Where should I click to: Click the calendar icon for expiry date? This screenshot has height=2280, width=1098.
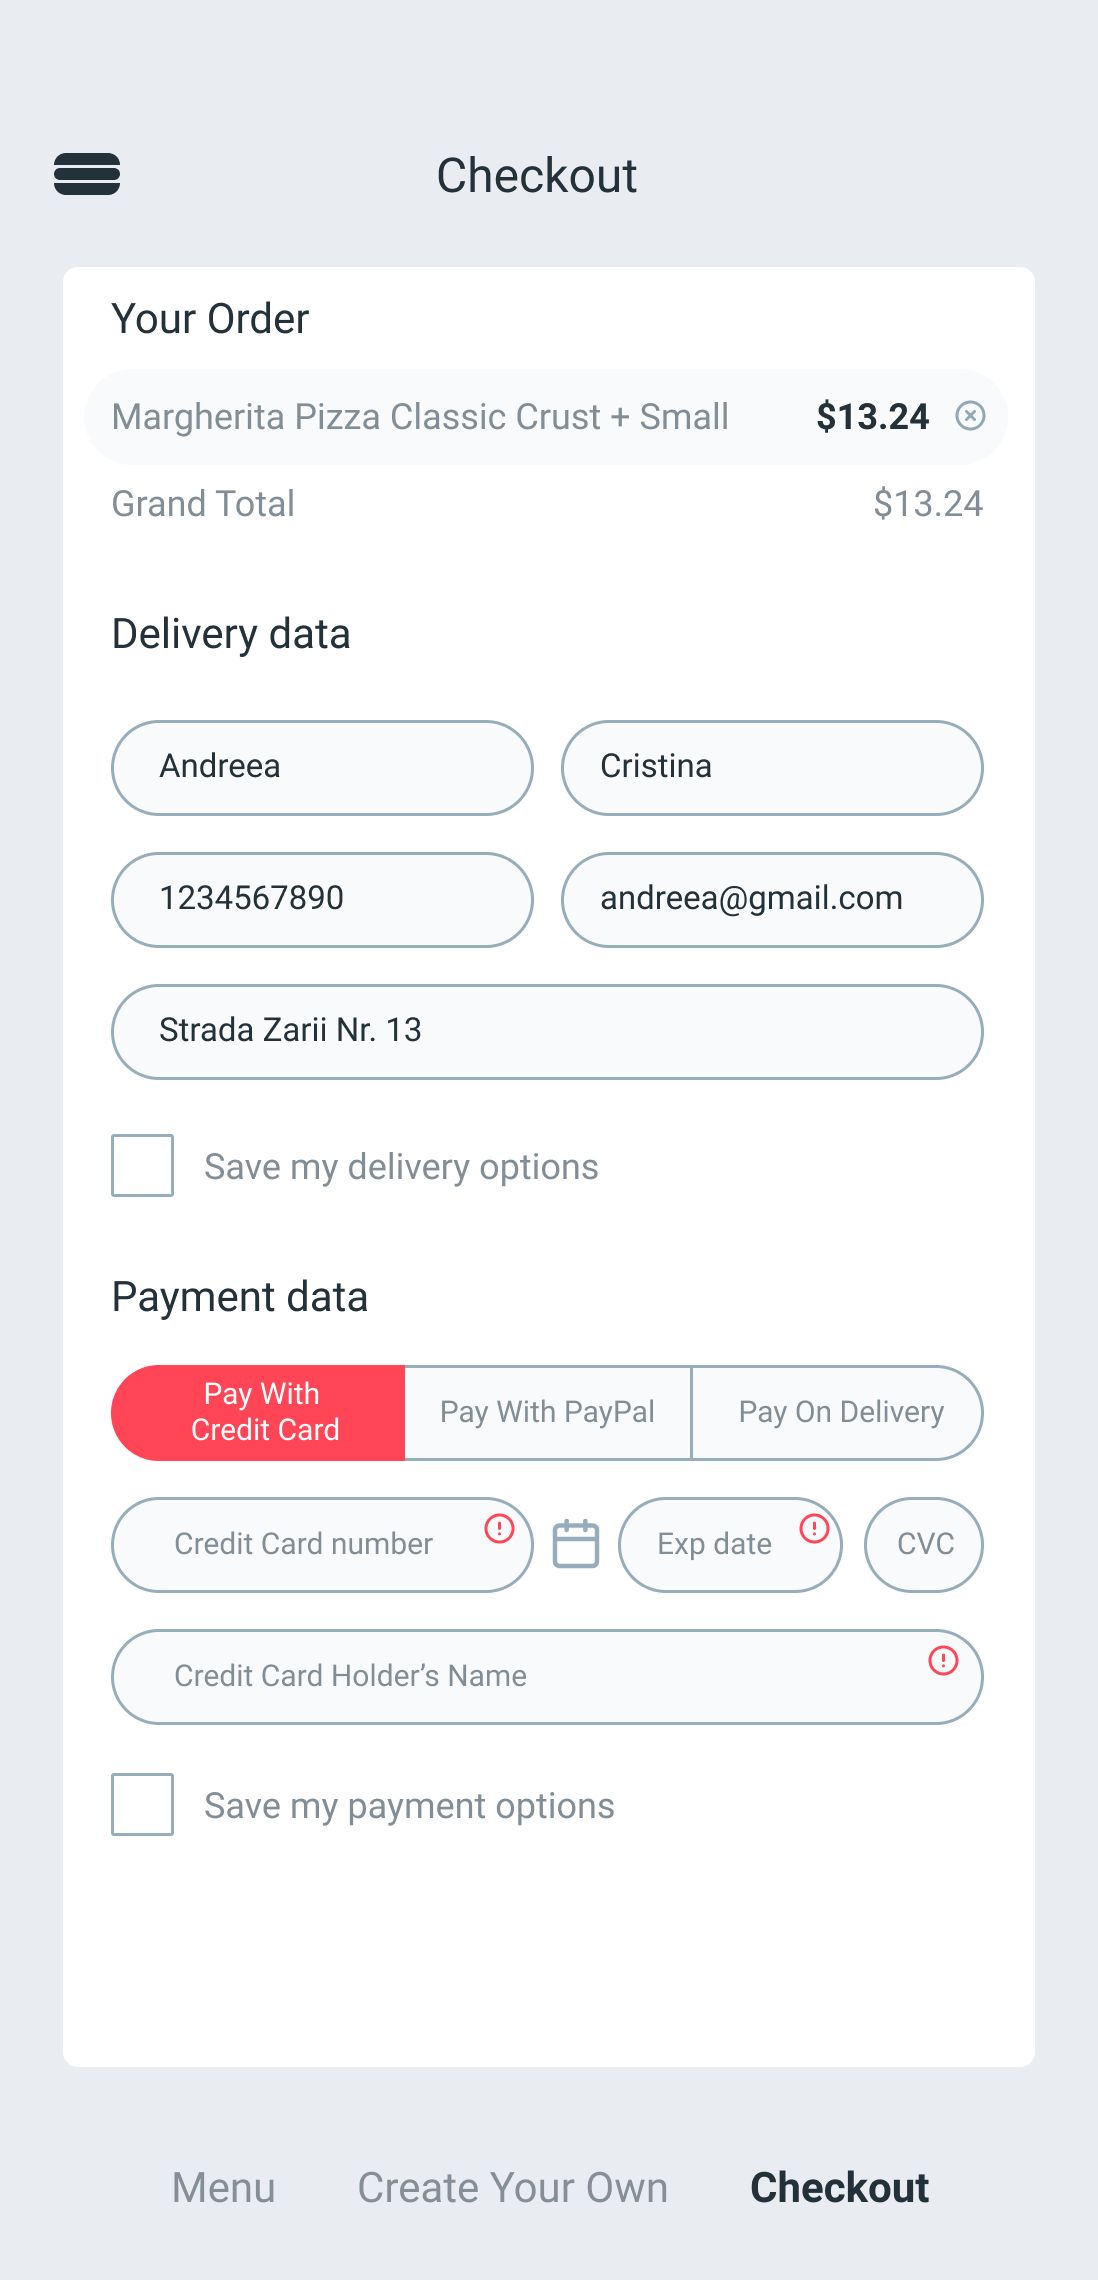pos(576,1544)
